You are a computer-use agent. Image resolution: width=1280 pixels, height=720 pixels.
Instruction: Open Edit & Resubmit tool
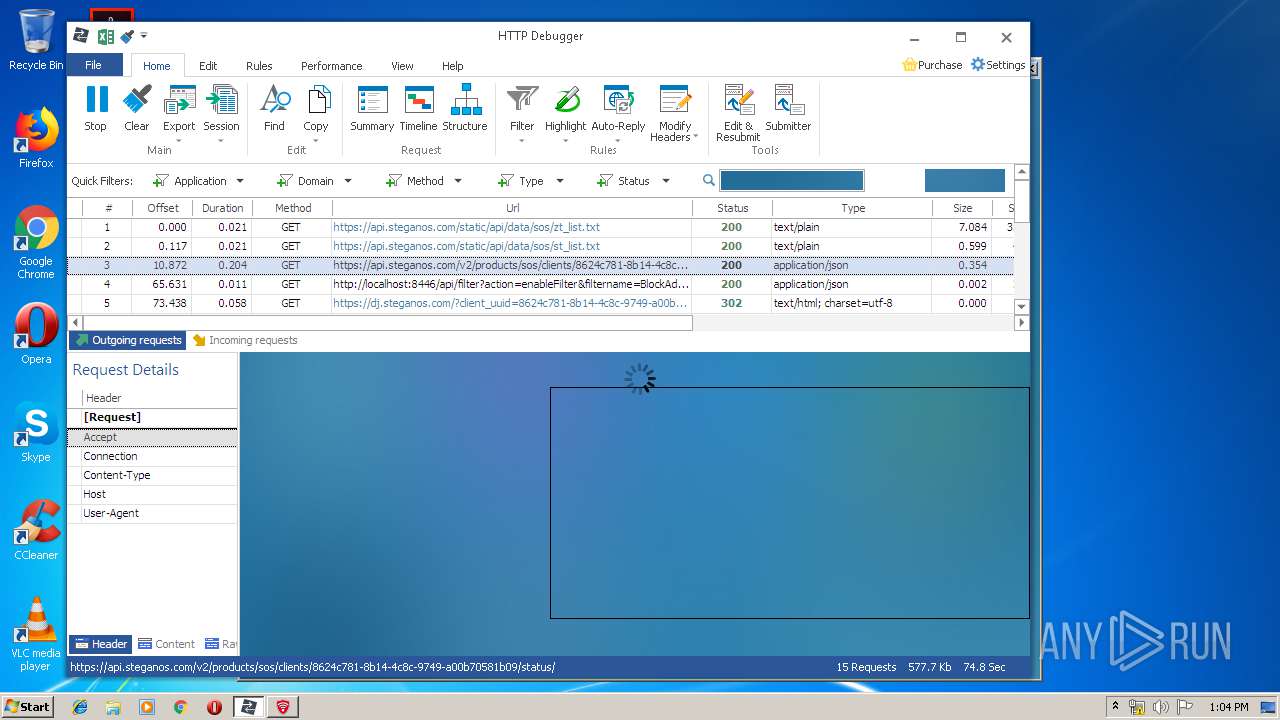[x=738, y=114]
